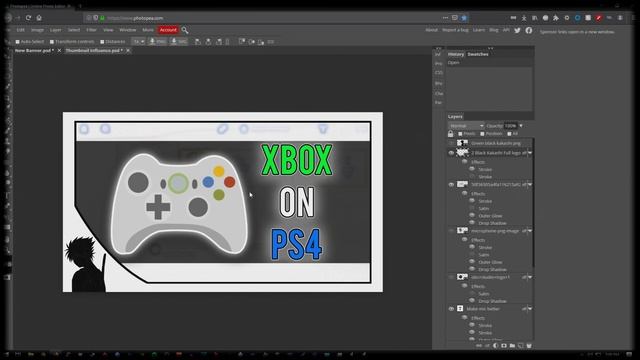The image size is (640, 360).
Task: Open the Image menu
Action: click(x=37, y=30)
